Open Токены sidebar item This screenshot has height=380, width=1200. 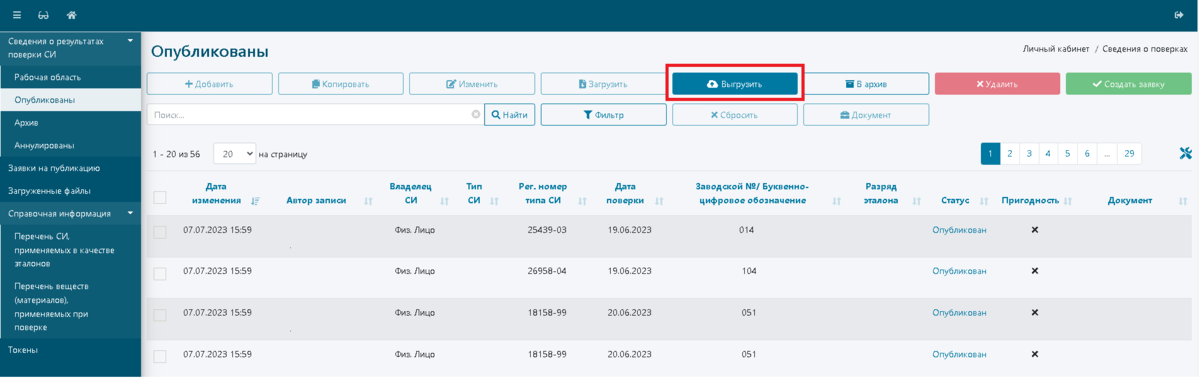[71, 350]
